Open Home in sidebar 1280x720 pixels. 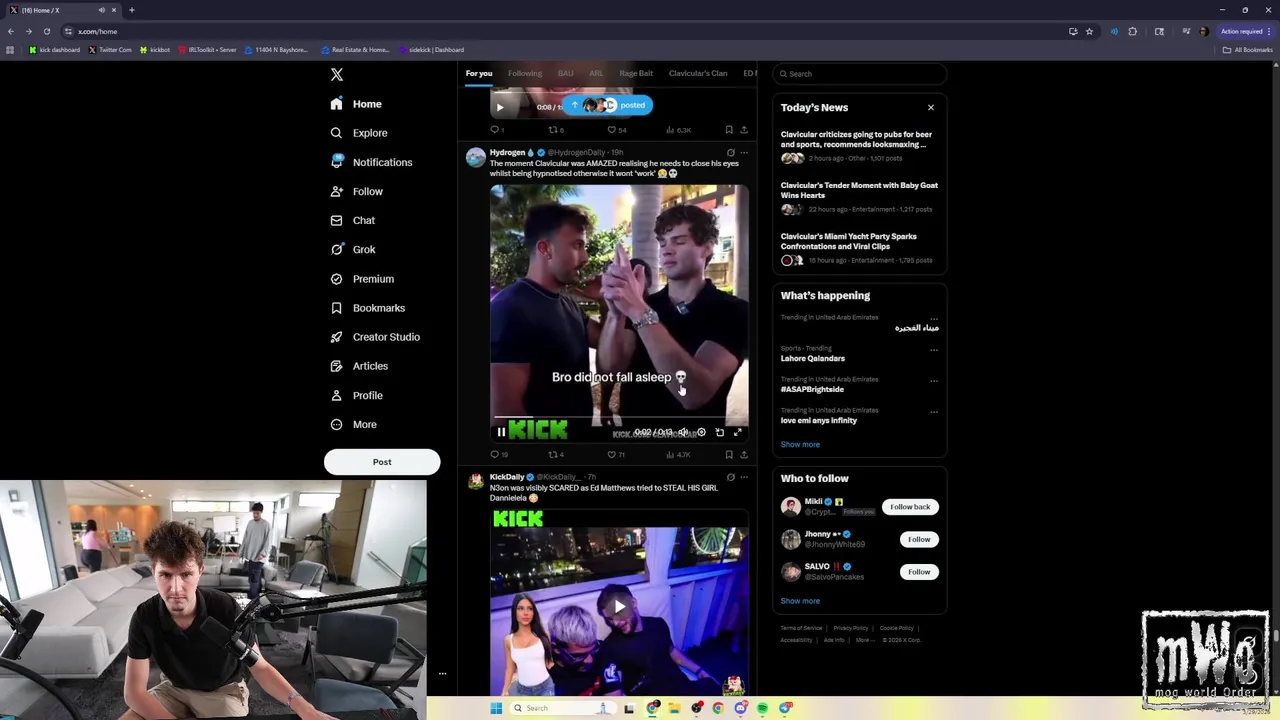tap(356, 104)
